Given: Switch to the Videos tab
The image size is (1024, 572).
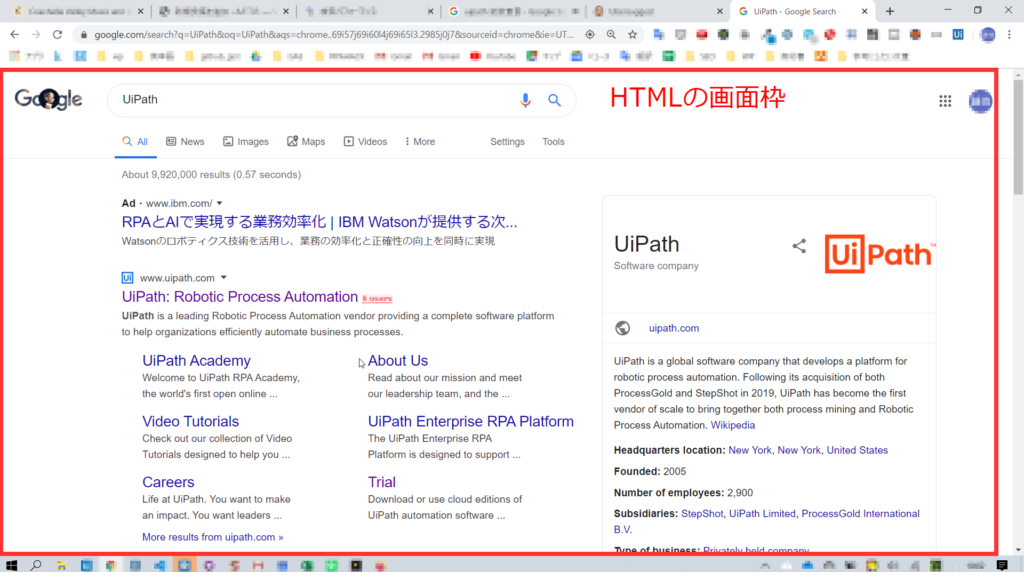Looking at the screenshot, I should (x=365, y=142).
